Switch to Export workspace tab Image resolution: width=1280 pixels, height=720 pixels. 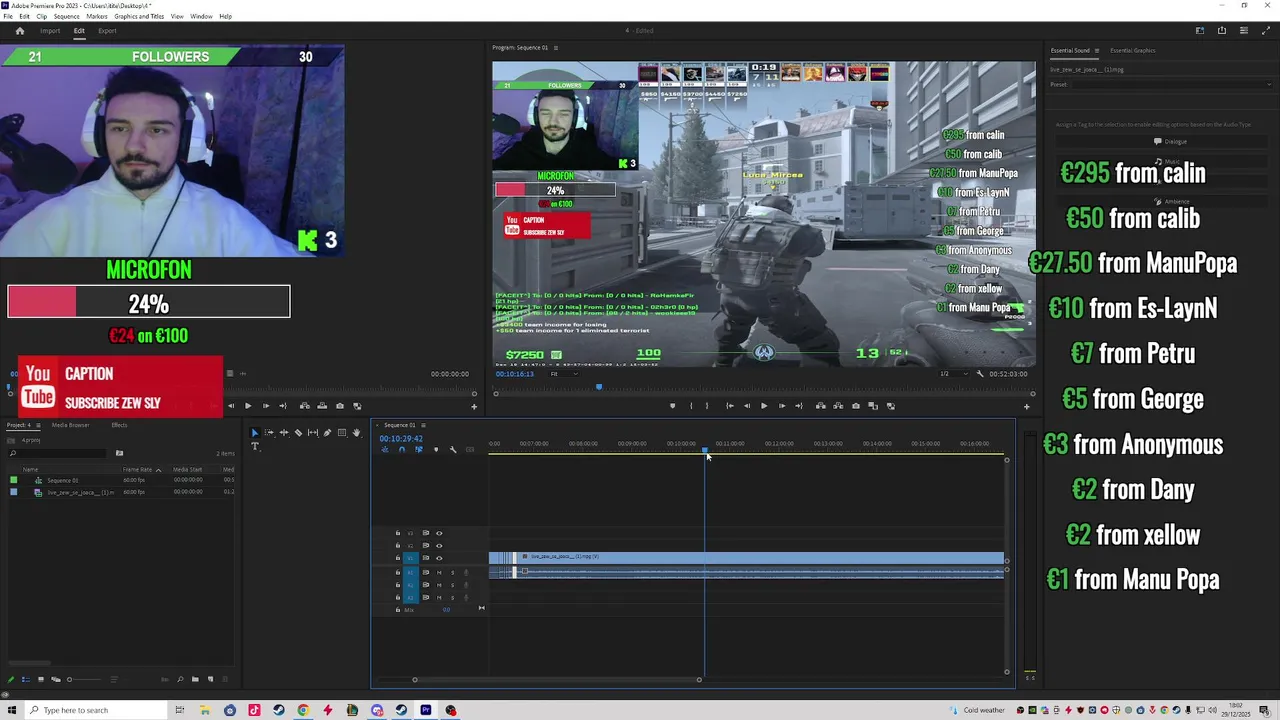click(107, 31)
